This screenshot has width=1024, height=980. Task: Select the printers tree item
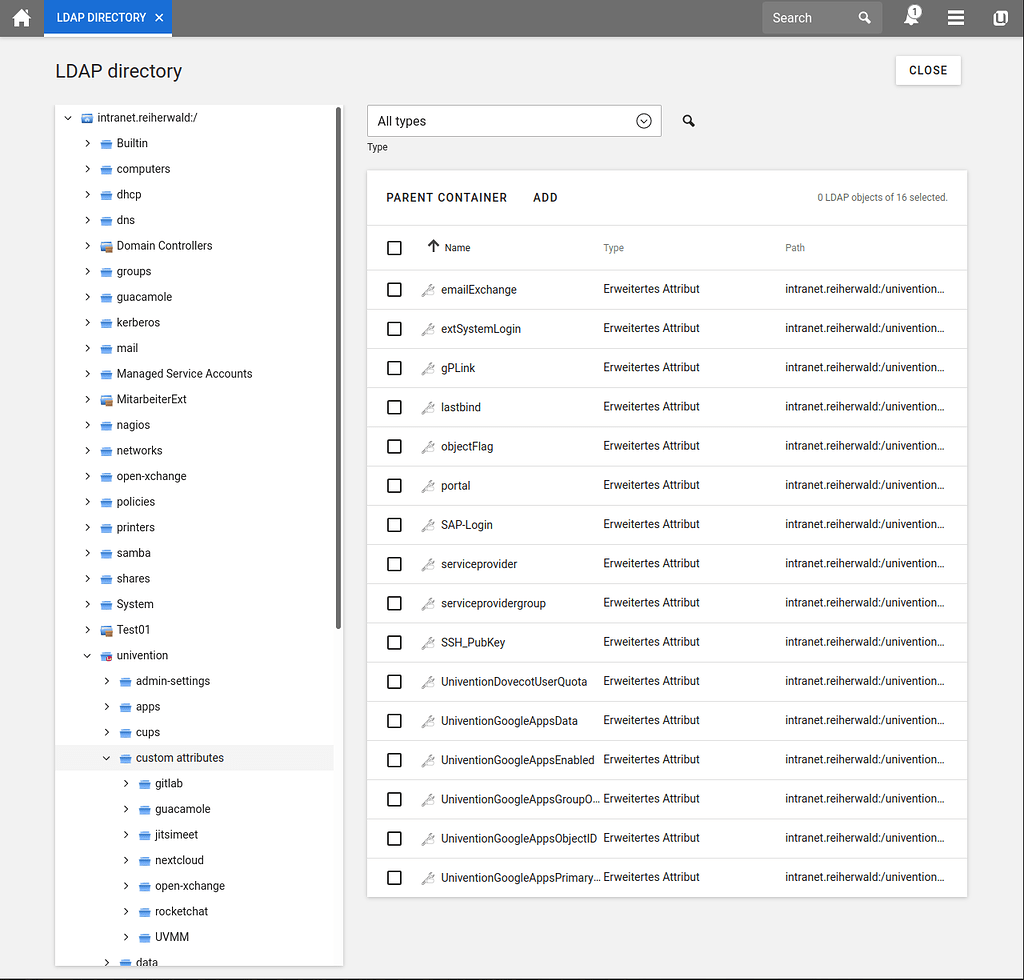pyautogui.click(x=136, y=528)
